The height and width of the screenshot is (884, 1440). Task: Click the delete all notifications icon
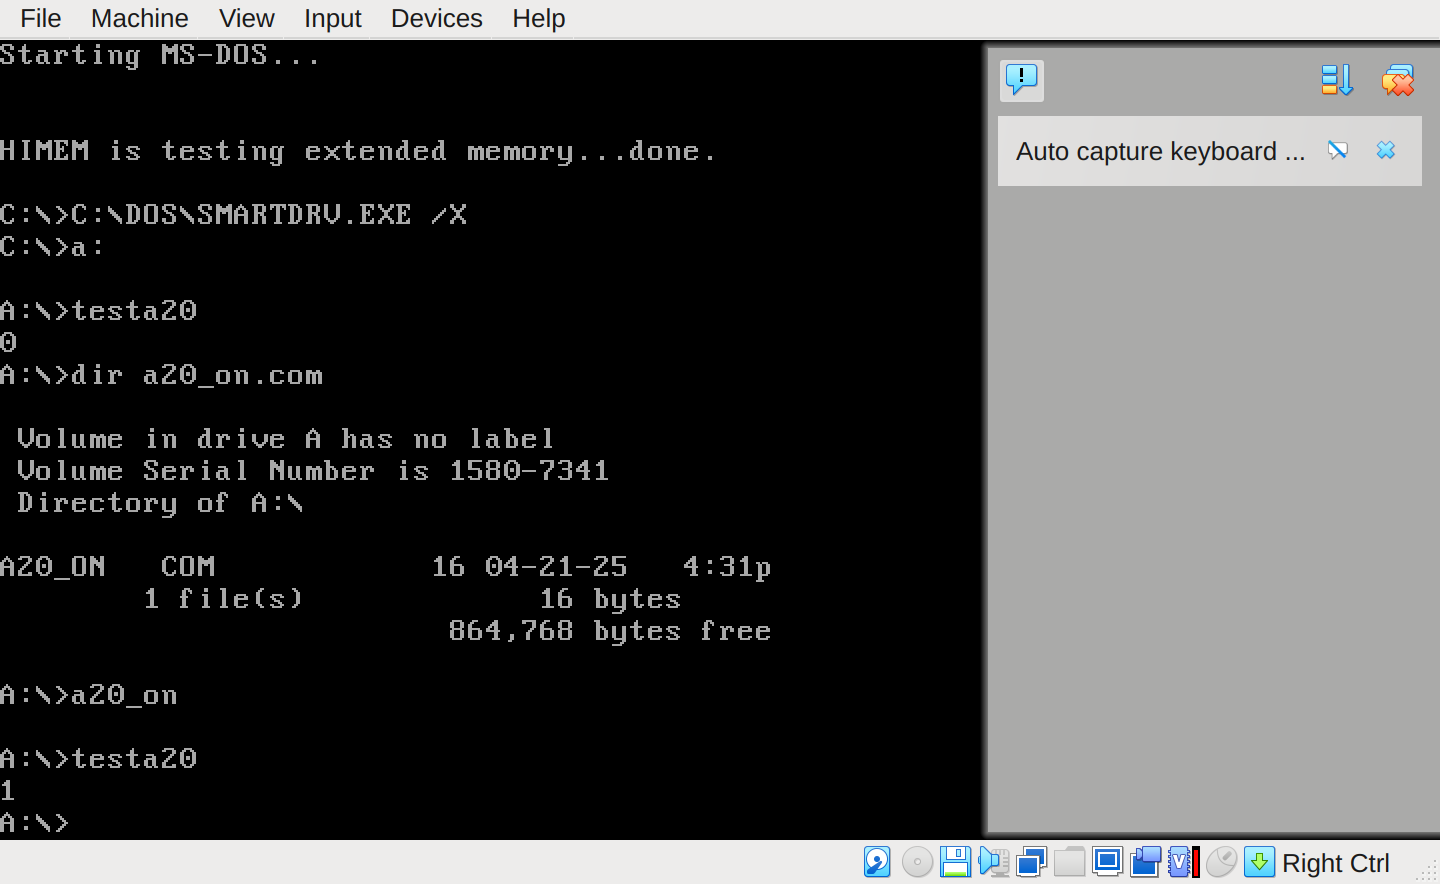click(x=1397, y=80)
